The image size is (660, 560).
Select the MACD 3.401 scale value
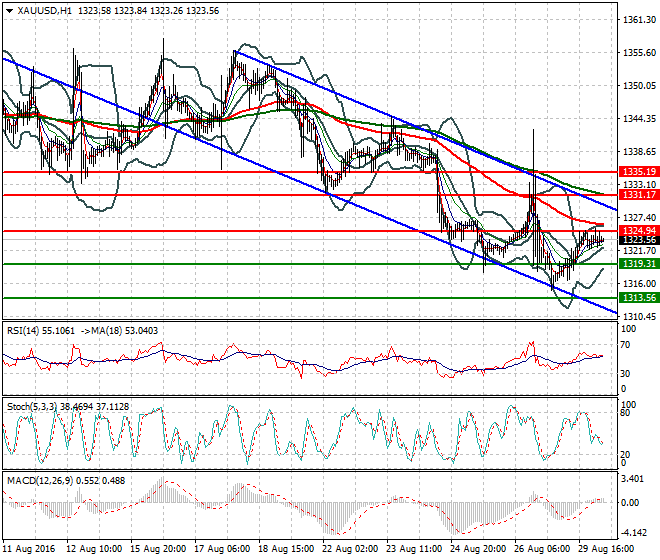[x=632, y=479]
